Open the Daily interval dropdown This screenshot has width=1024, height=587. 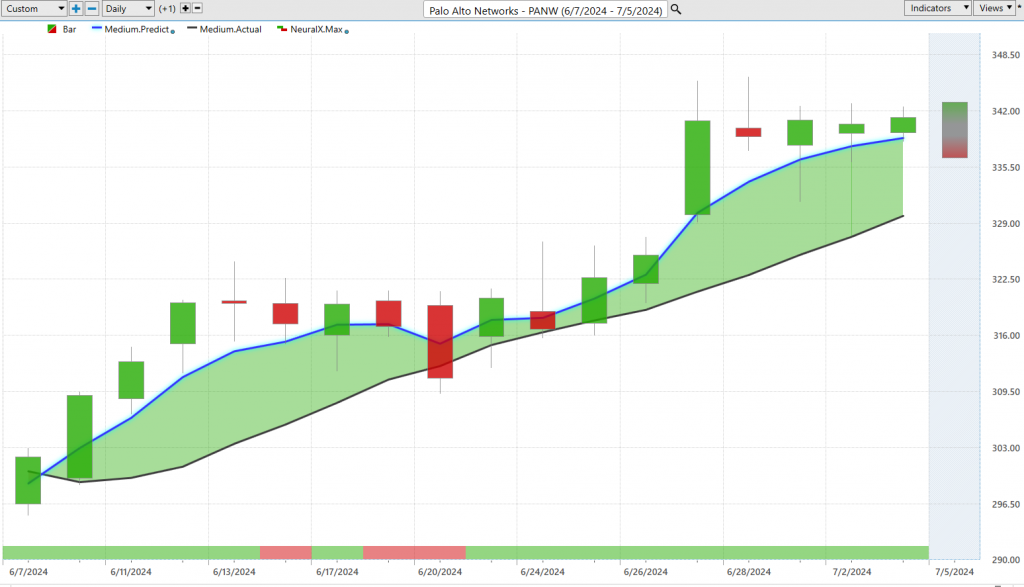128,8
